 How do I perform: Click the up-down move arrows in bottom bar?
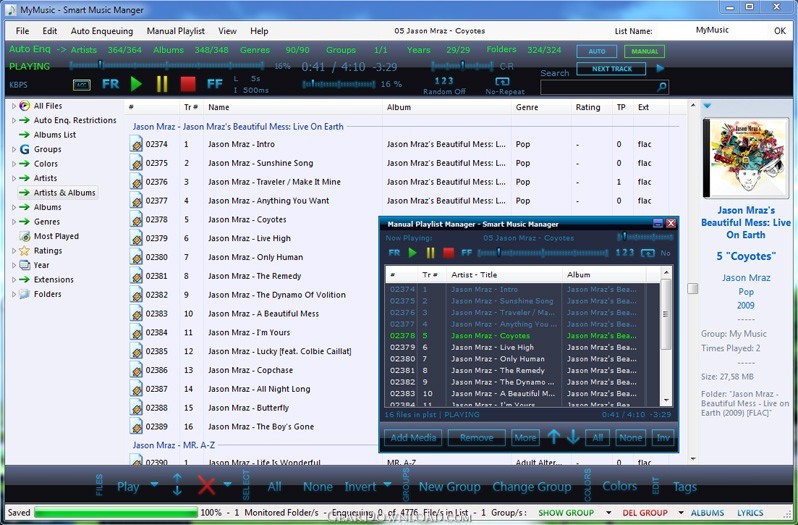point(177,485)
